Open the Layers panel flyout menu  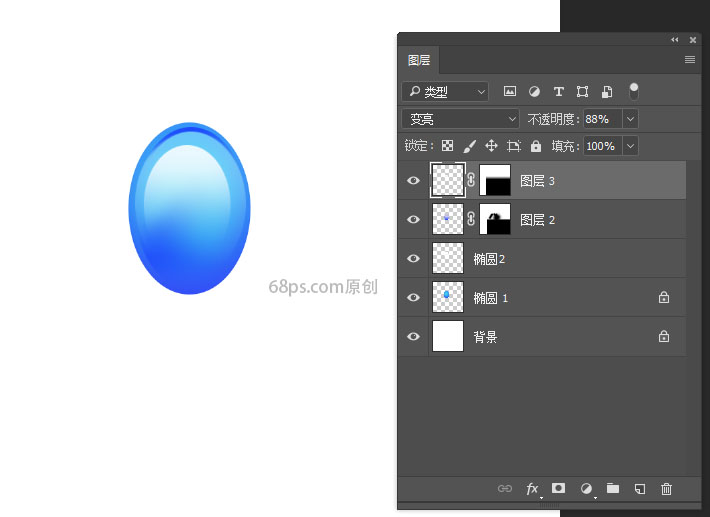[x=690, y=59]
